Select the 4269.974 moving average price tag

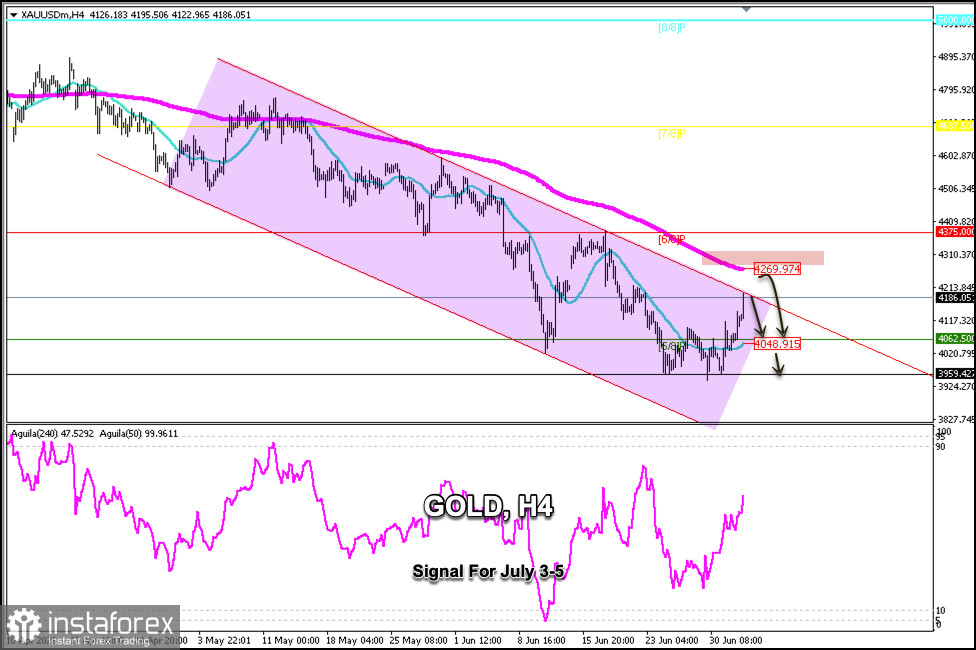(777, 269)
